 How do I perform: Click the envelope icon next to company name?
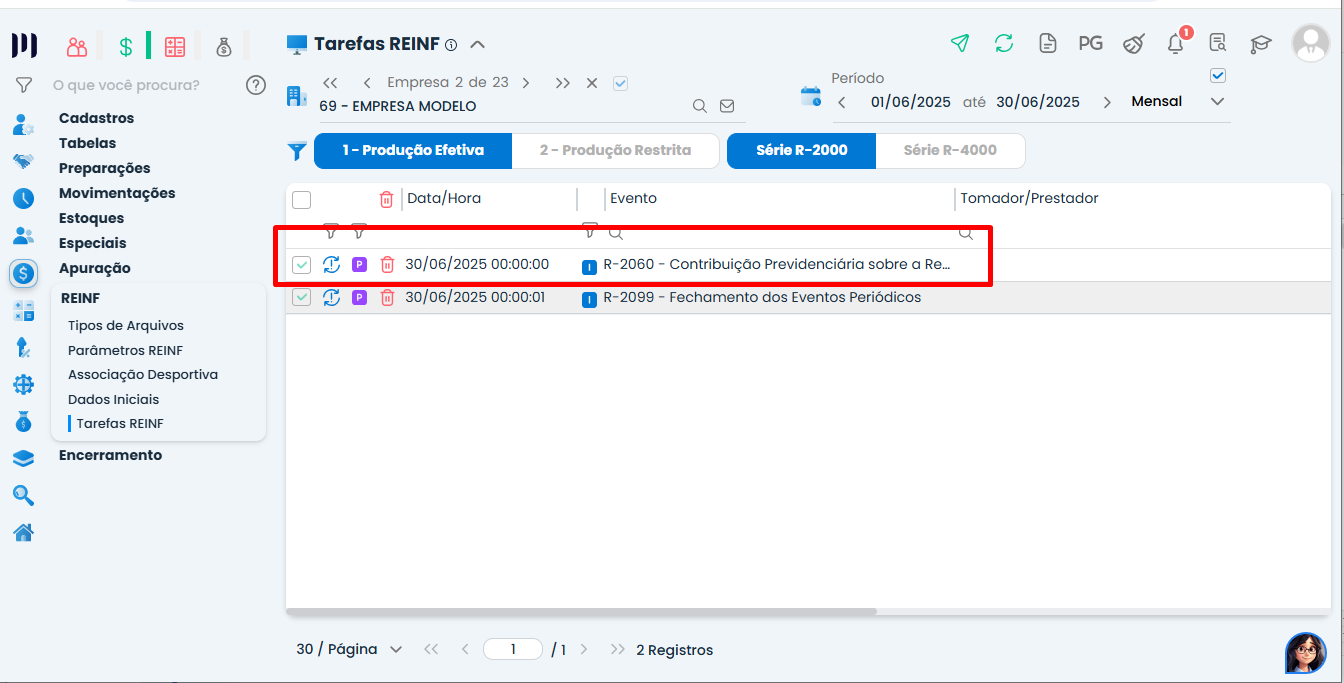click(727, 106)
